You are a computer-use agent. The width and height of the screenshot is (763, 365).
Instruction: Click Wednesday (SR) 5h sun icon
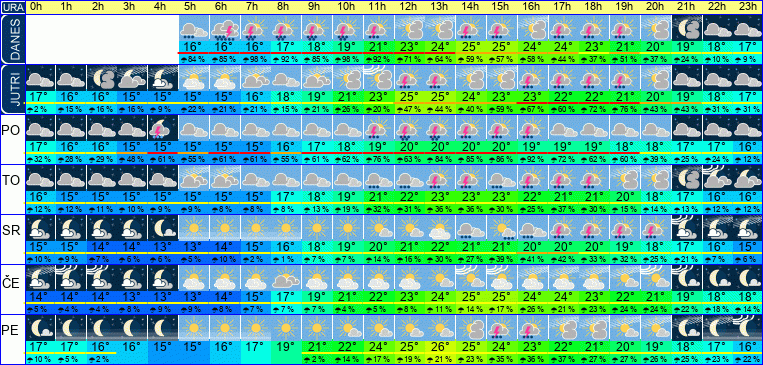pos(193,228)
